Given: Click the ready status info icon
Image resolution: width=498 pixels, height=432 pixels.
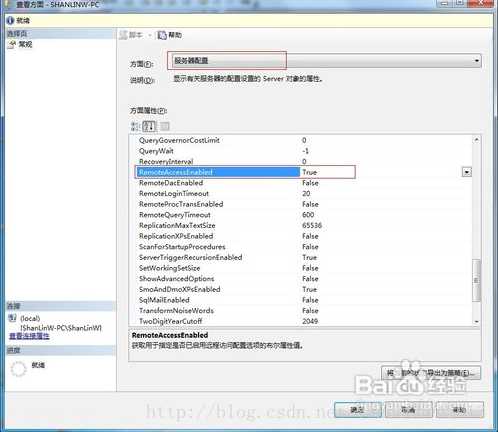Looking at the screenshot, I should [10, 21].
